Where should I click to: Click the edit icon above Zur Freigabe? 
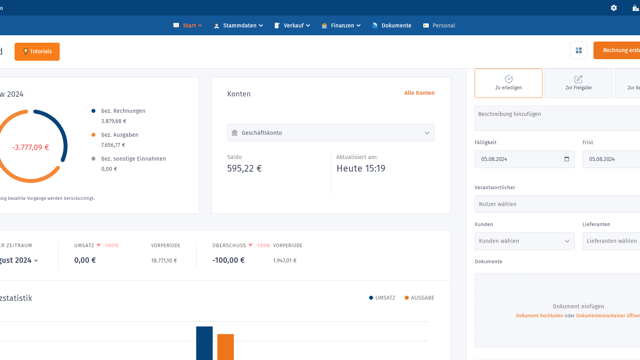pos(578,79)
